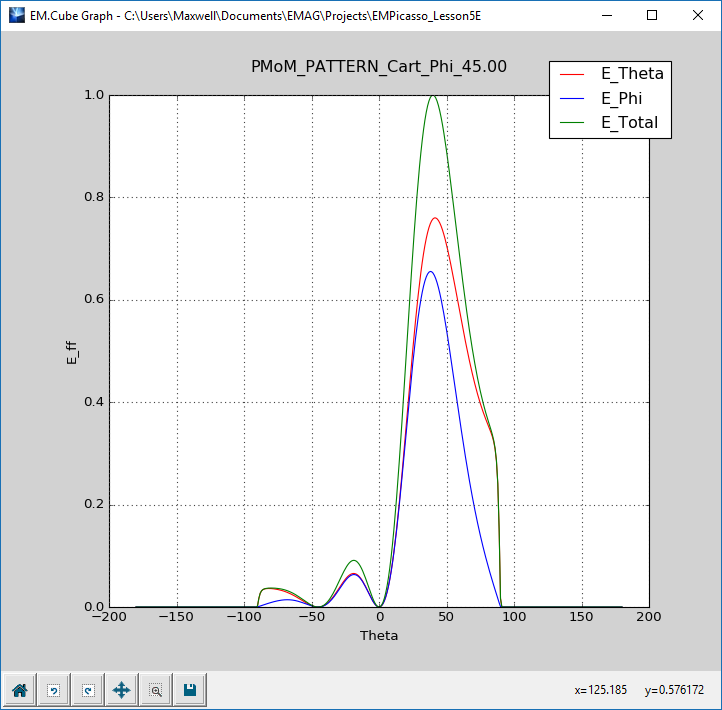Image resolution: width=722 pixels, height=710 pixels.
Task: Click the plot title PMoM_PATTERN_Cart_Phi_45.00
Action: coord(379,66)
